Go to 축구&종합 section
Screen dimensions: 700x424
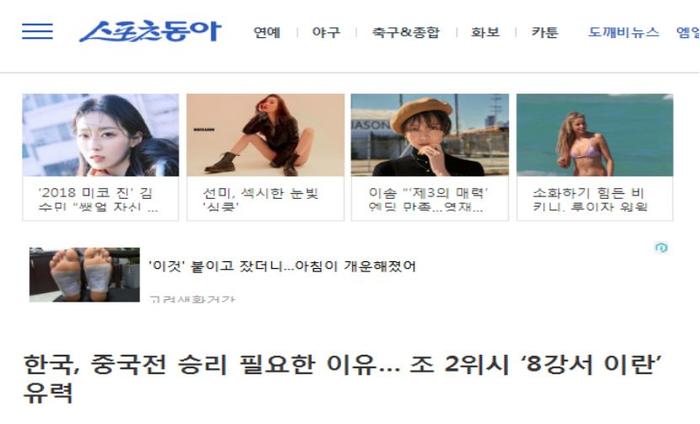point(406,32)
